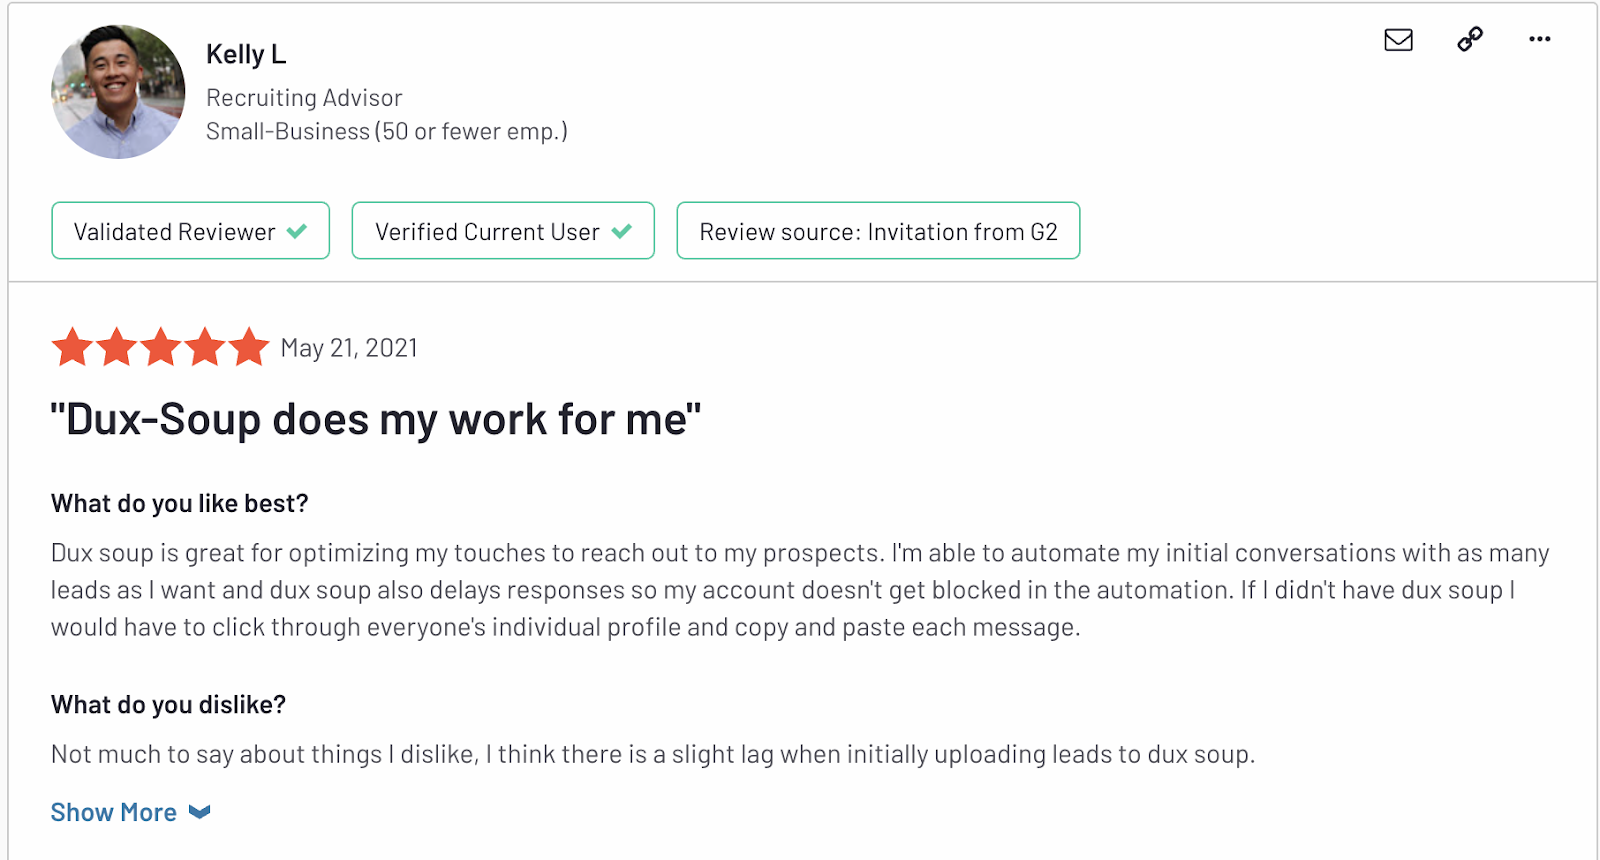
Task: Click the first orange rating star
Action: (72, 348)
